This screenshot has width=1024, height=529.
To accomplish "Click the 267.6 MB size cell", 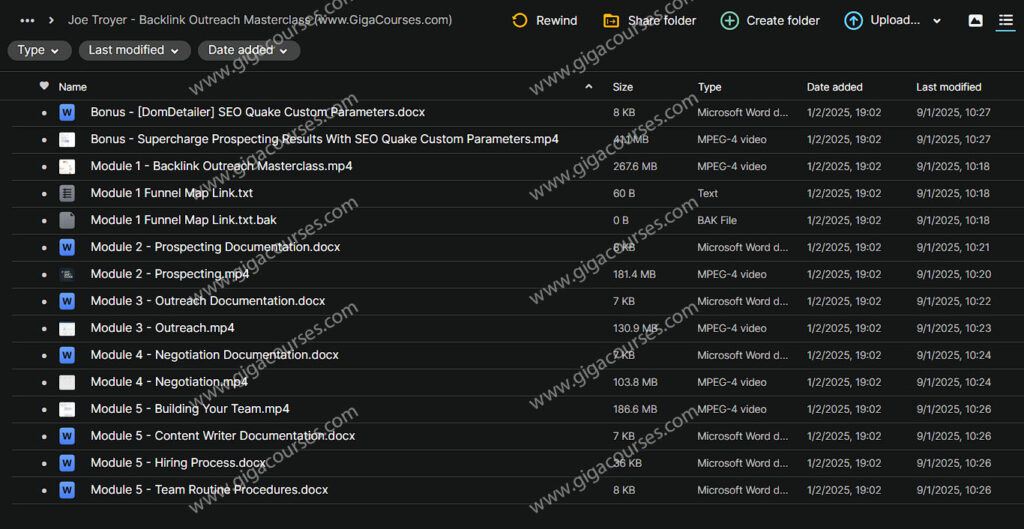I will point(635,167).
